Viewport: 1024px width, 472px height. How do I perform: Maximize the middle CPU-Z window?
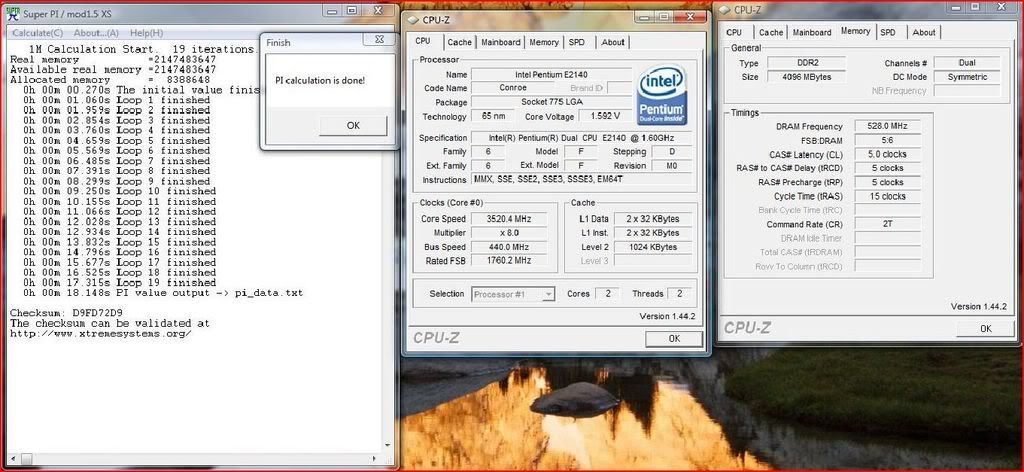664,16
